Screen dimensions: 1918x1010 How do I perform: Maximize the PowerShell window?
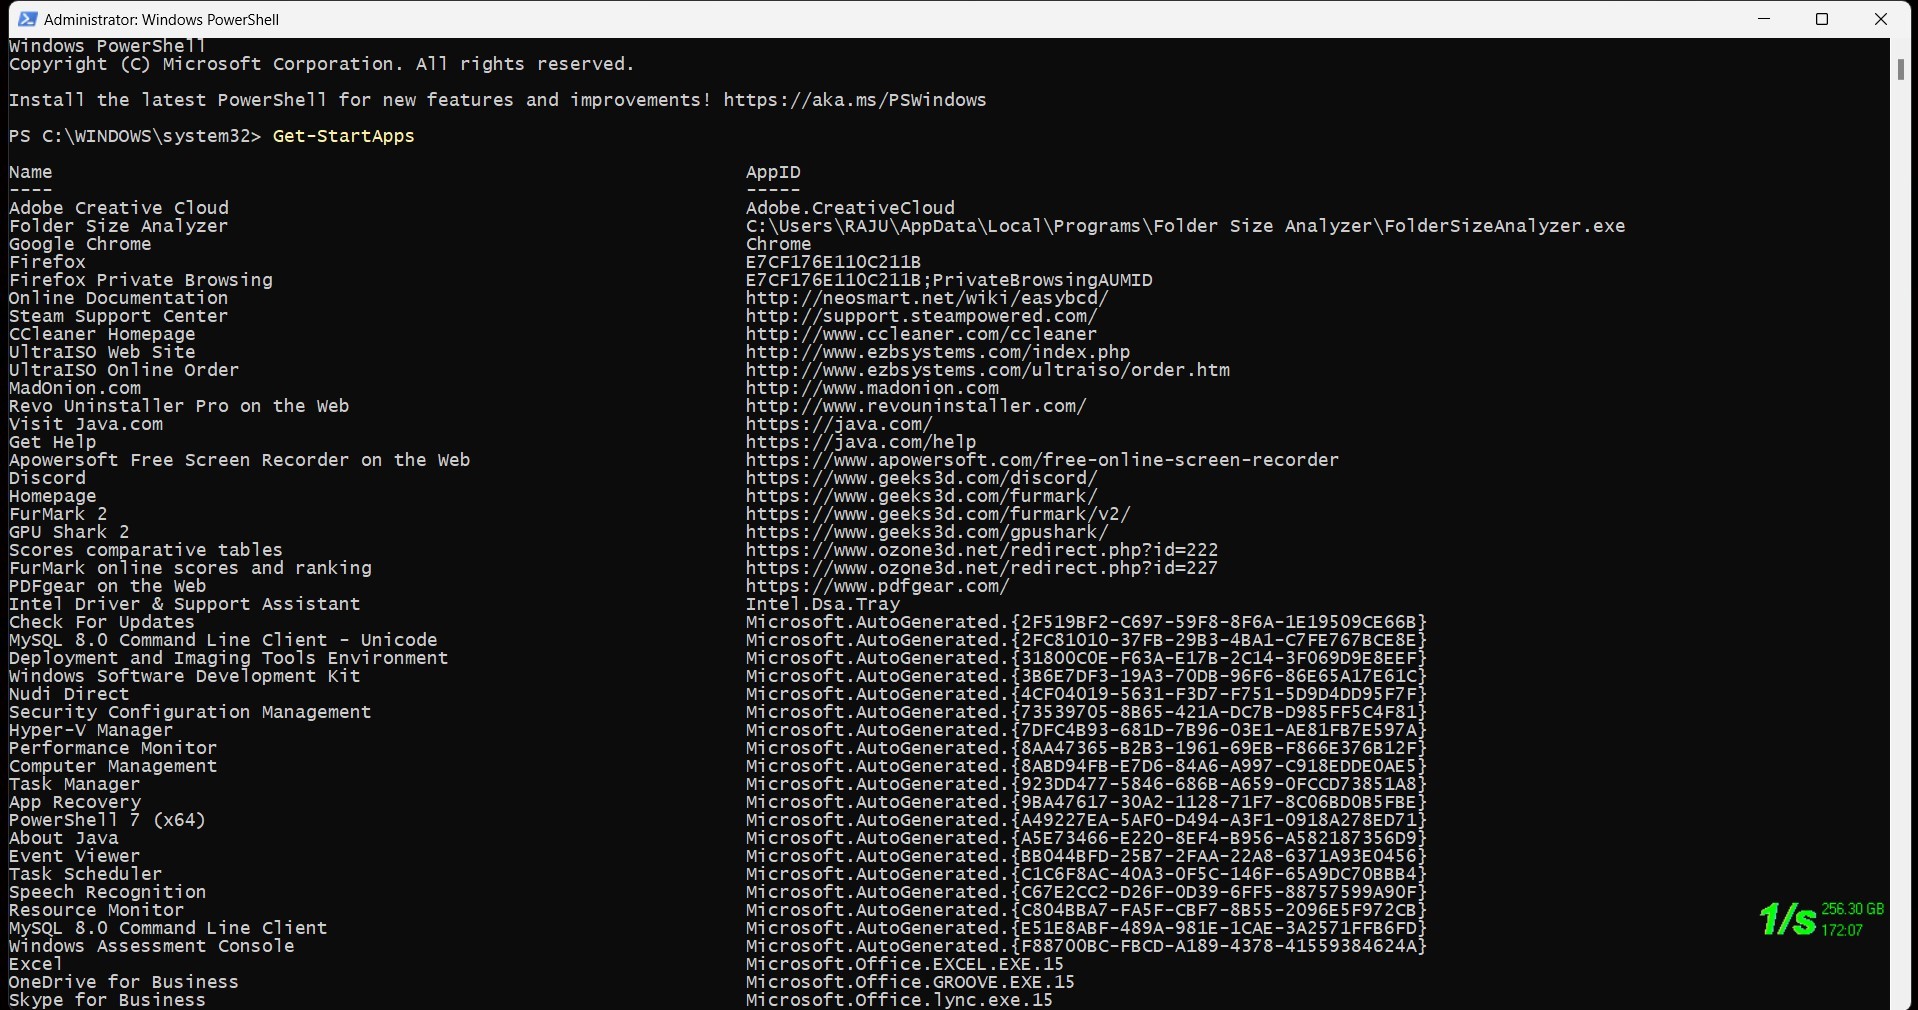[x=1822, y=19]
